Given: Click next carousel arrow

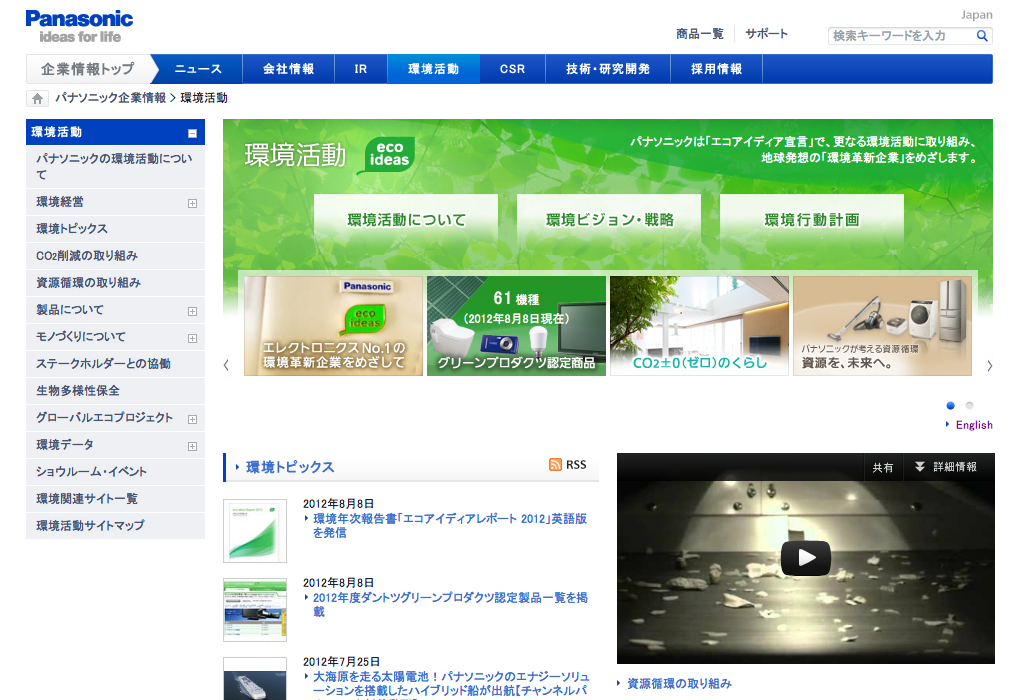Looking at the screenshot, I should [x=989, y=366].
